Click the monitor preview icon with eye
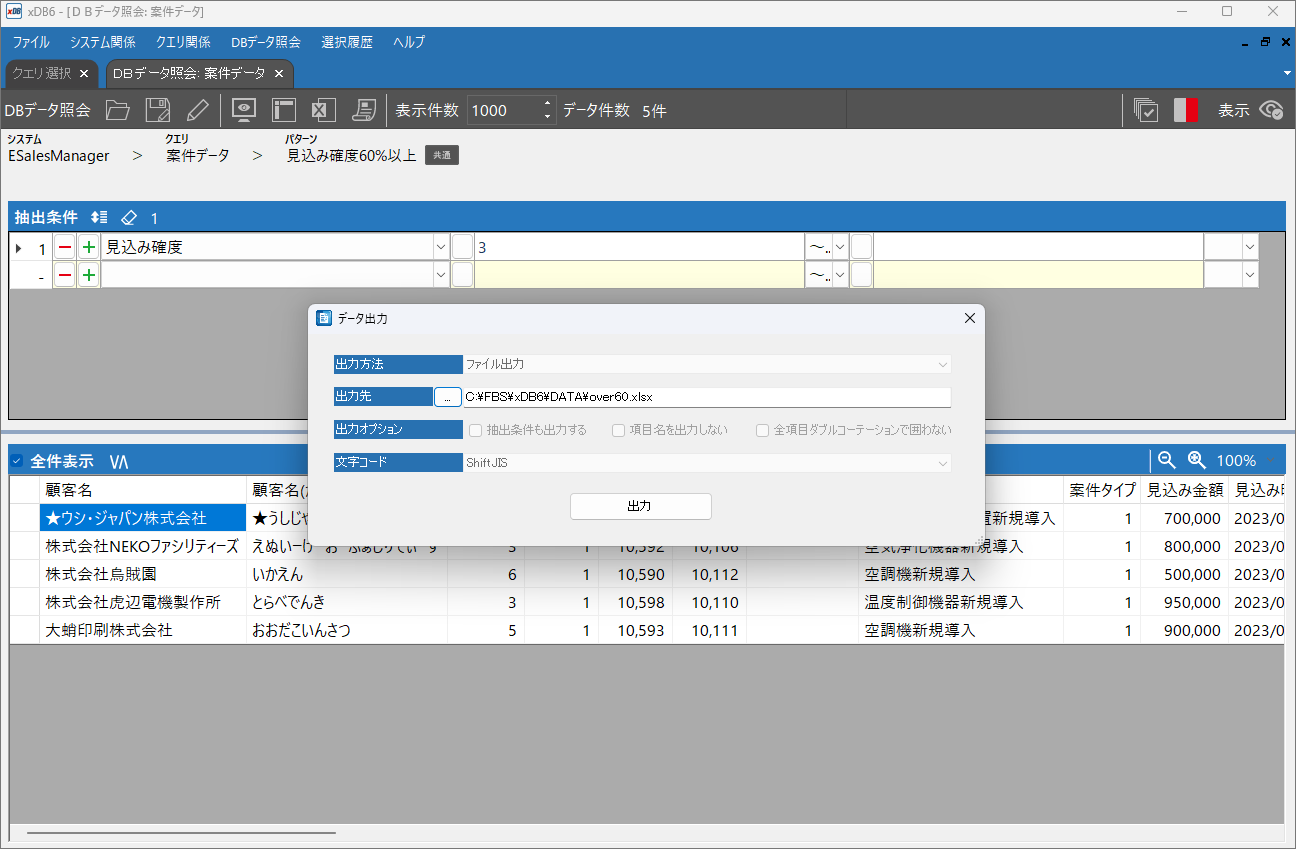Image resolution: width=1296 pixels, height=849 pixels. 244,110
